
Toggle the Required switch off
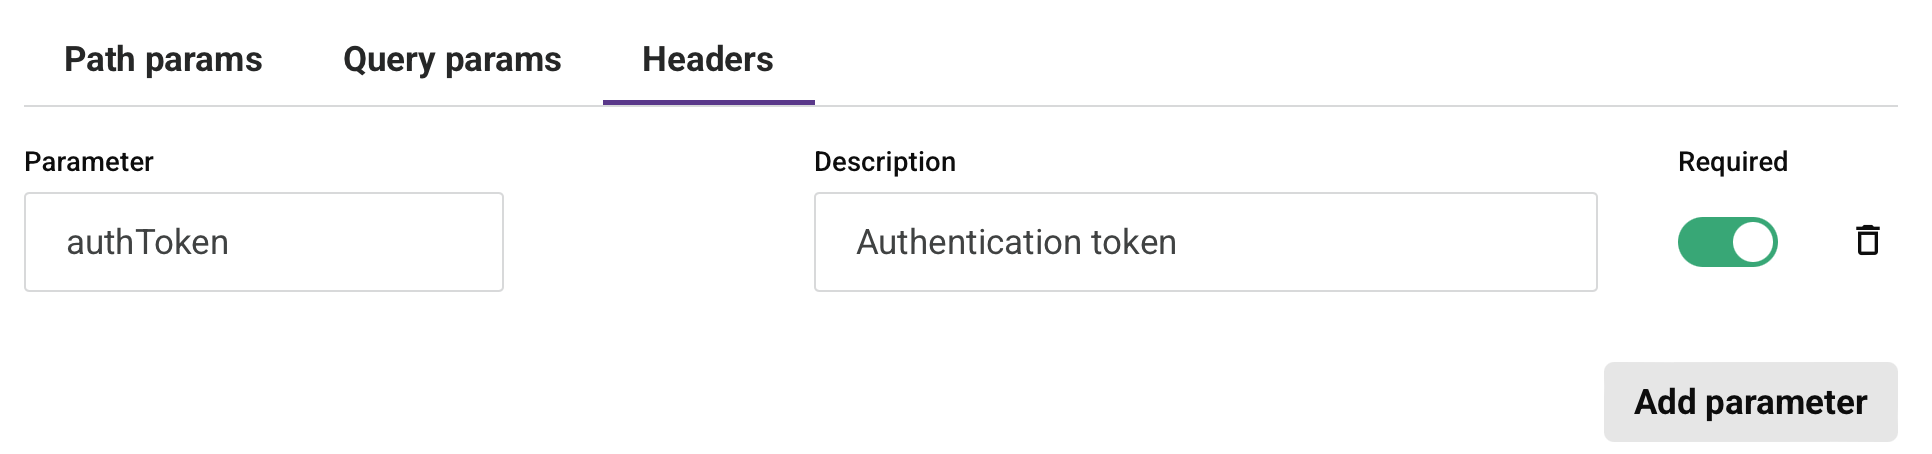pos(1727,242)
